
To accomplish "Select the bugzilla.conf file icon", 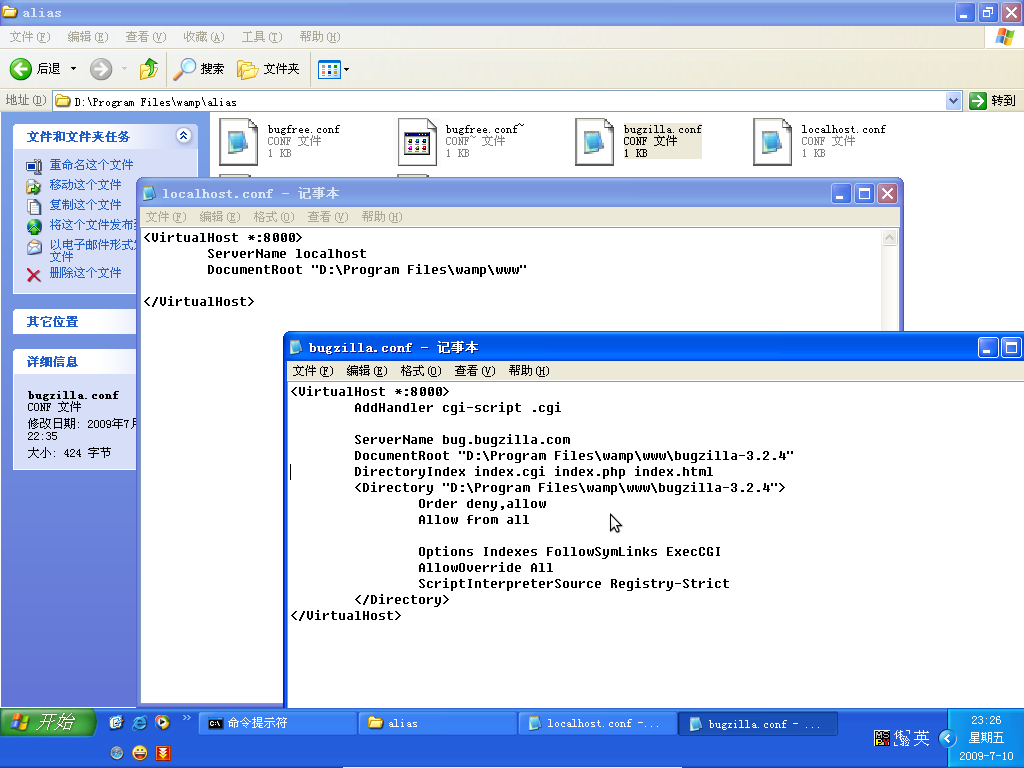I will click(594, 142).
